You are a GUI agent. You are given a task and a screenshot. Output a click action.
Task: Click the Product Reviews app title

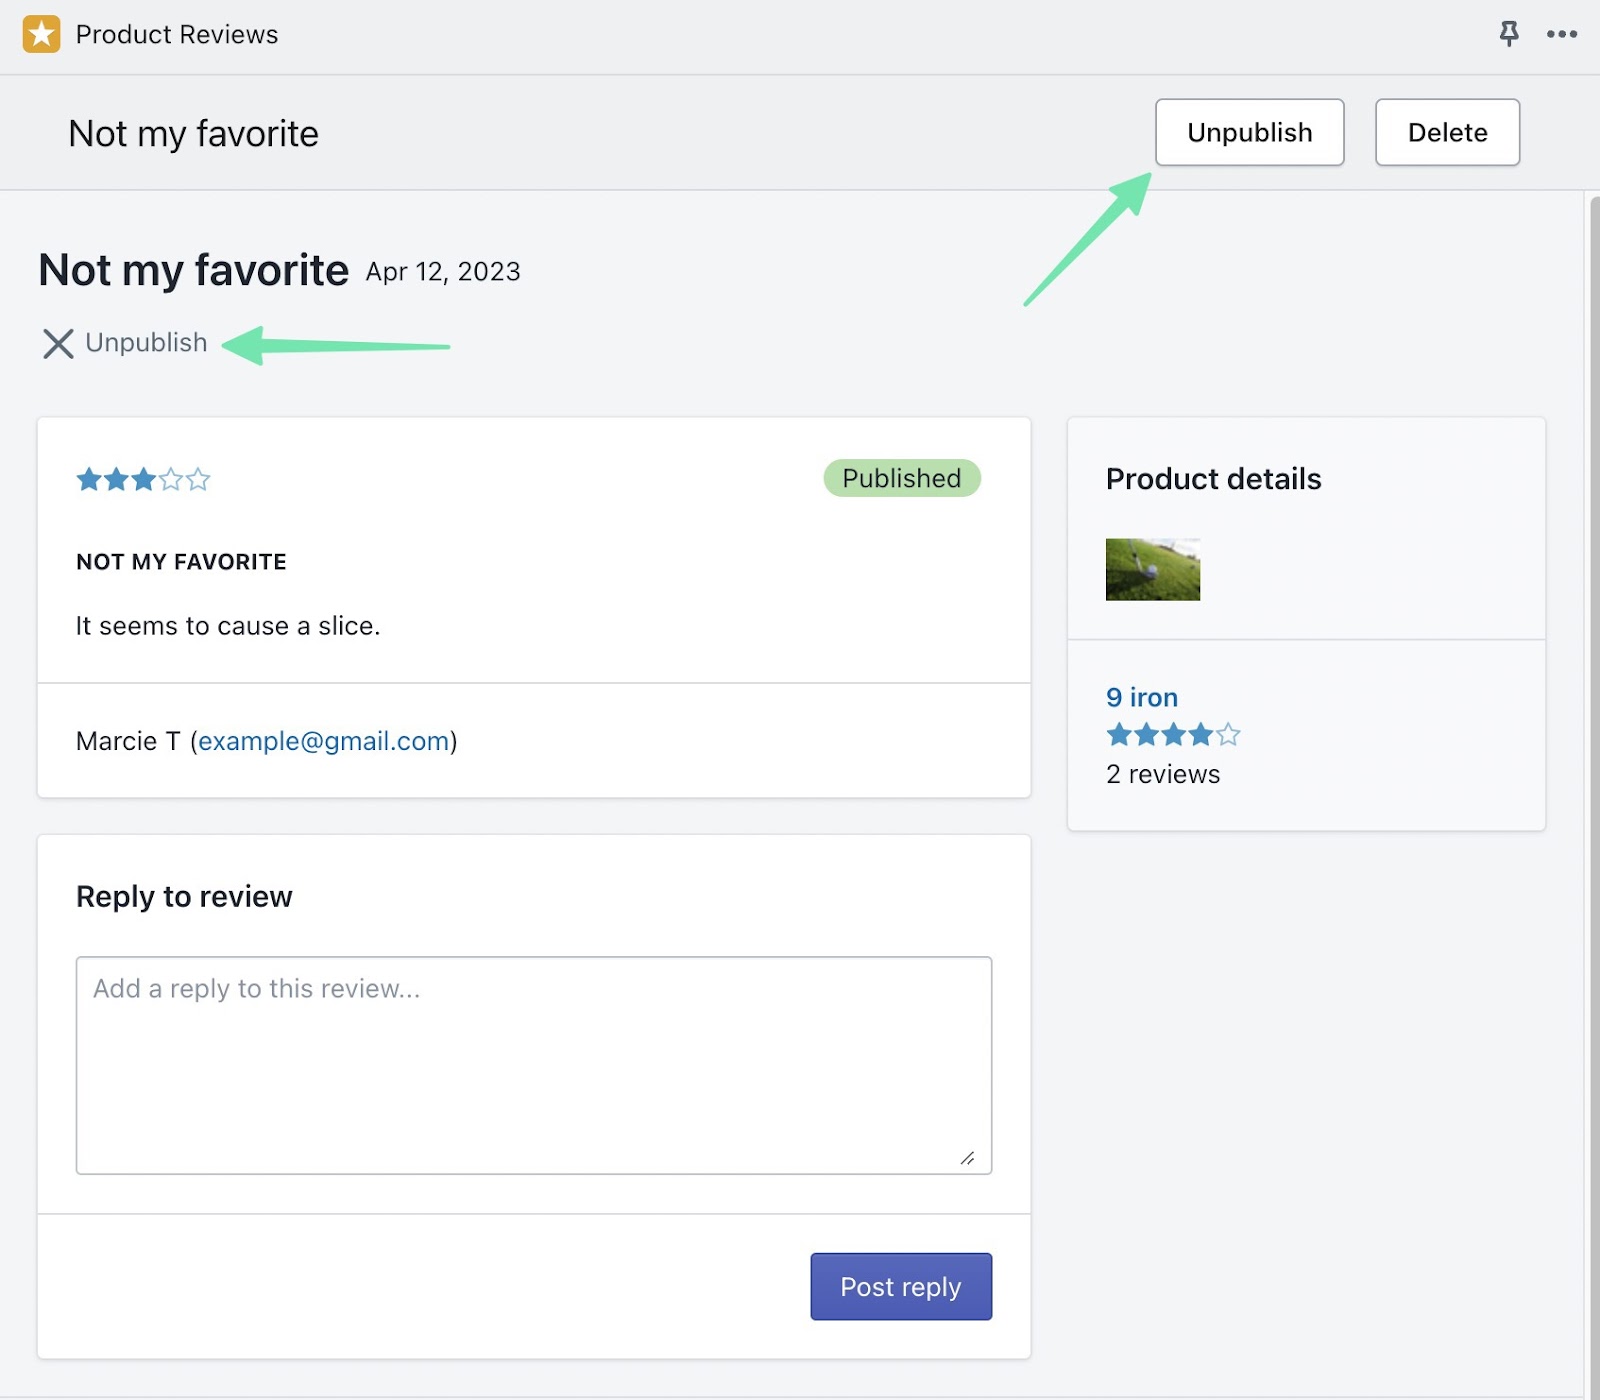[x=177, y=34]
